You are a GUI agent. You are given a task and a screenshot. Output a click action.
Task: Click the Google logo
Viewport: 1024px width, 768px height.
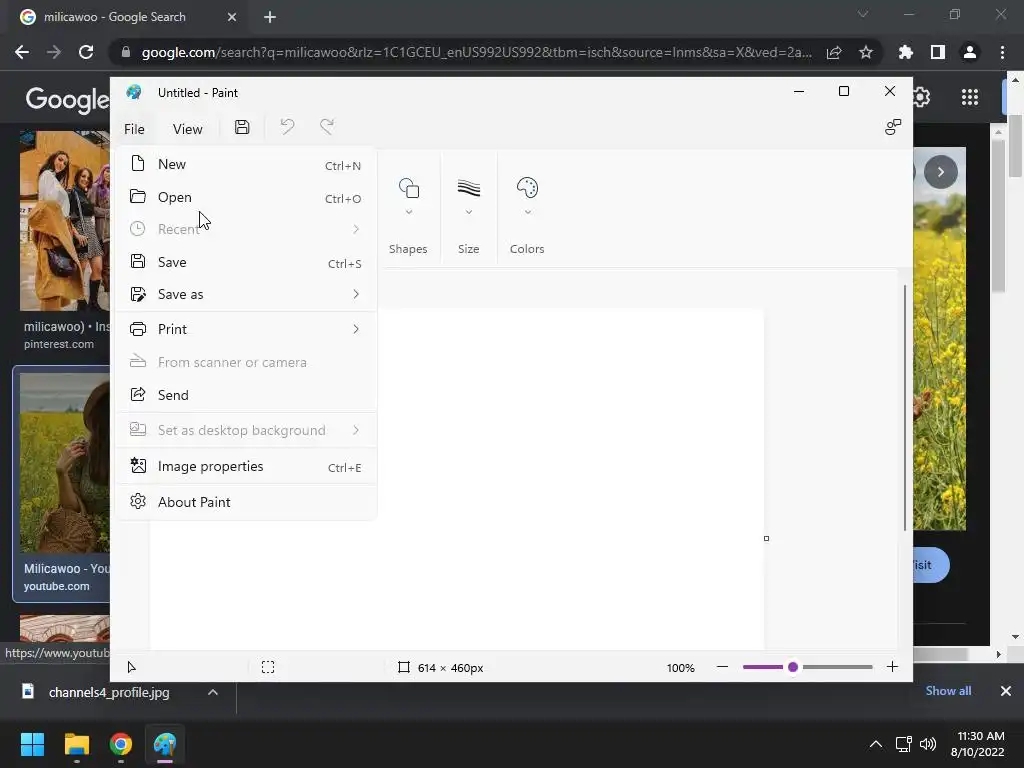coord(67,99)
